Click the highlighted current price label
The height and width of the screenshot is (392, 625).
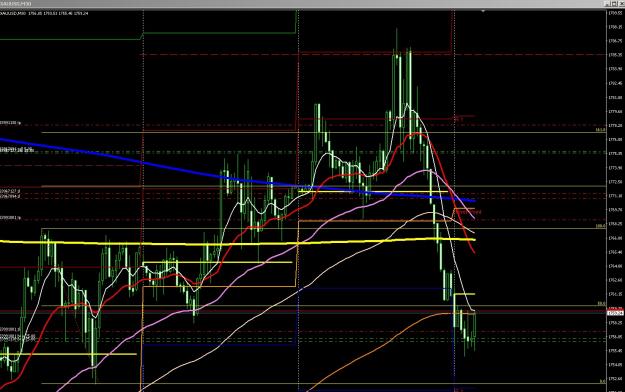click(615, 313)
